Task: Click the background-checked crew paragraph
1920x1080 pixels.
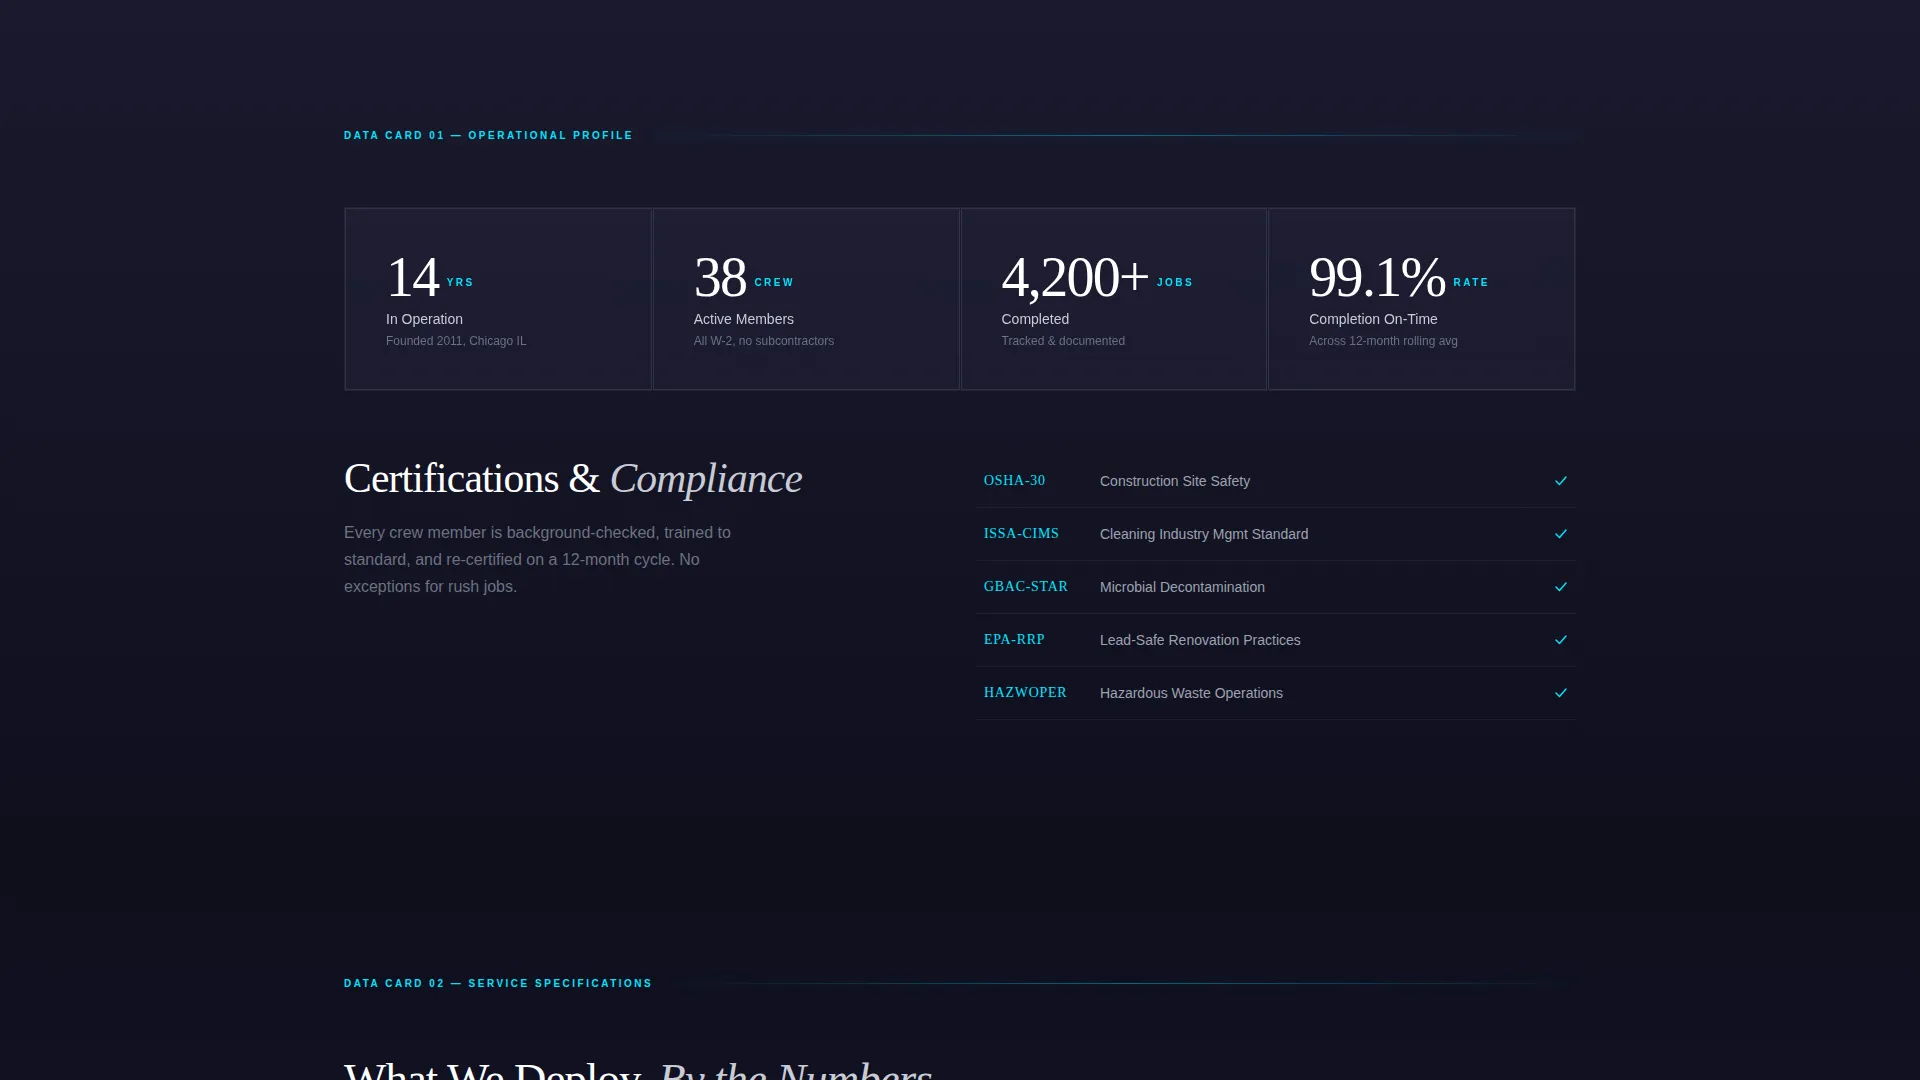Action: [538, 560]
